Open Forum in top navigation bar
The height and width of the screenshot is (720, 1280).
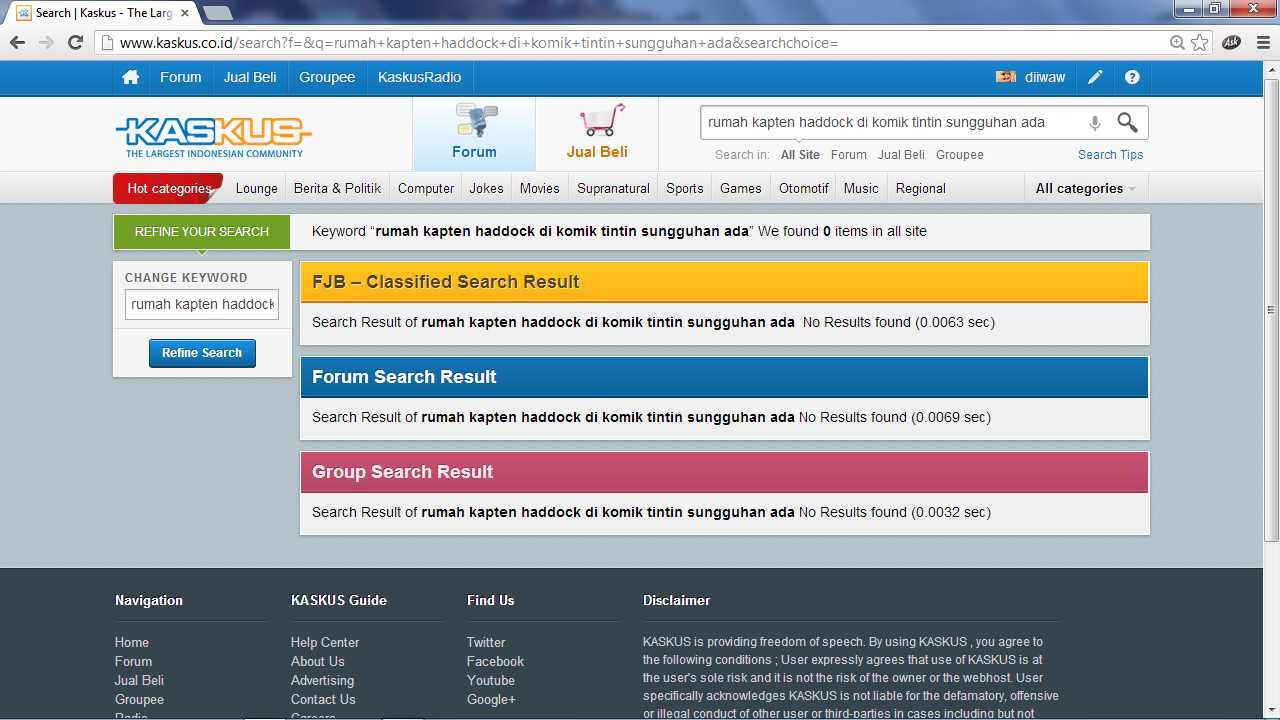181,77
